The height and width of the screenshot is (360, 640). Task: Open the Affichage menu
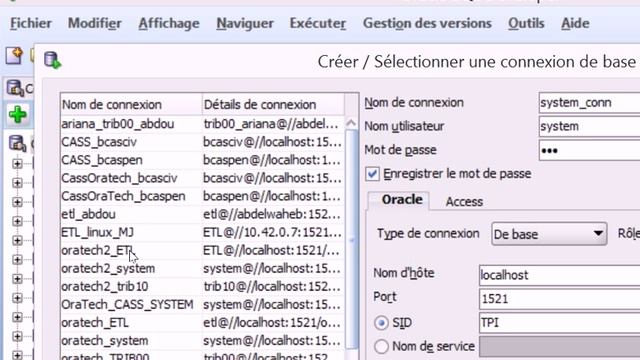[x=169, y=23]
